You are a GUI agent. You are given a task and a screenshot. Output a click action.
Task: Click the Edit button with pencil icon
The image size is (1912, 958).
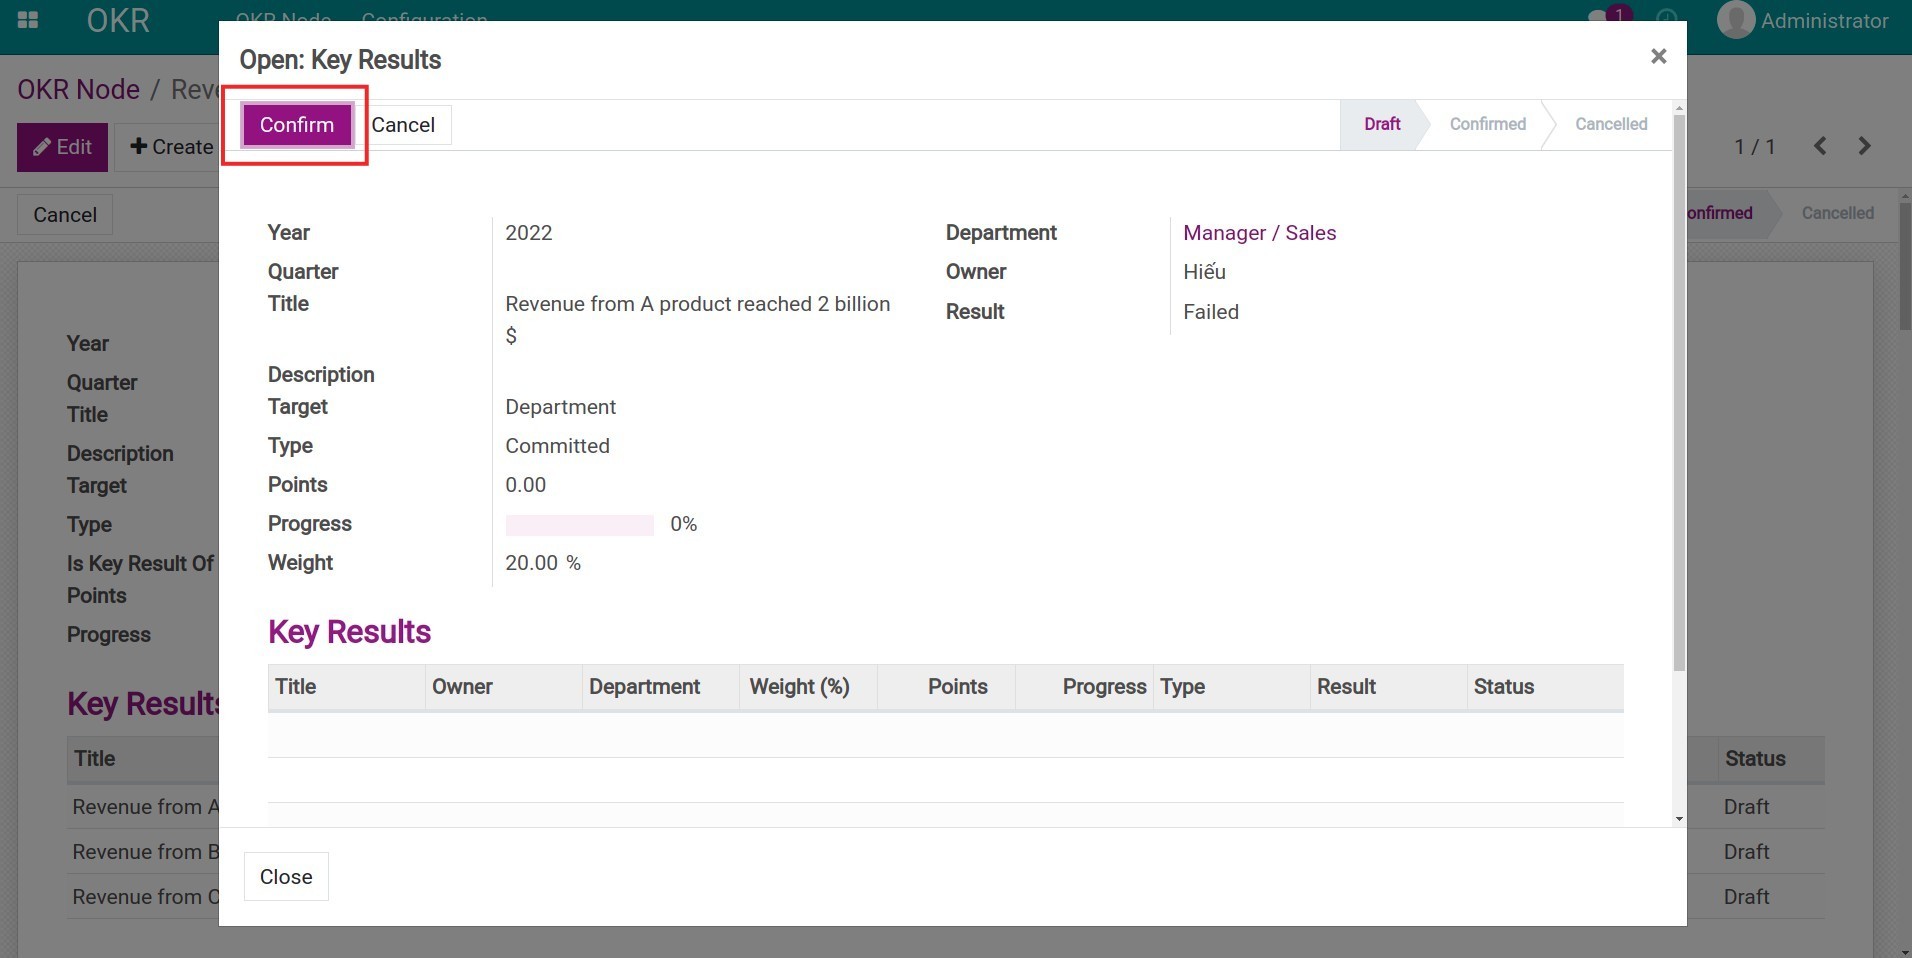[62, 147]
